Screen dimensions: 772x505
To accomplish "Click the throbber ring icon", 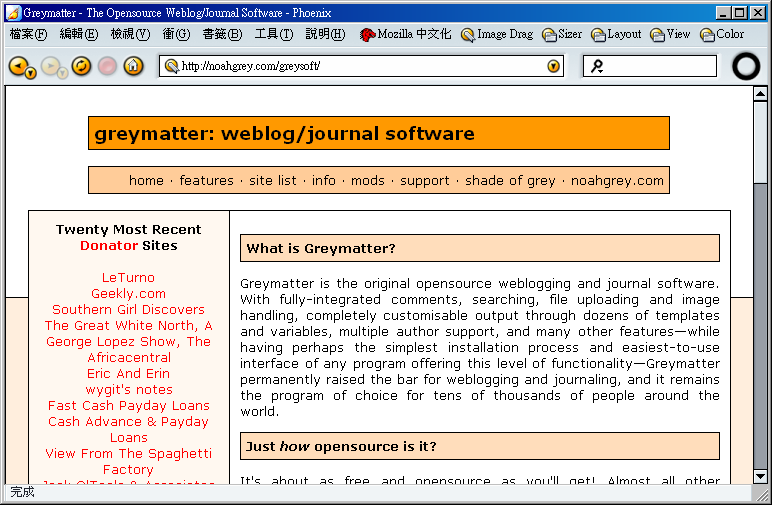I will pyautogui.click(x=746, y=66).
